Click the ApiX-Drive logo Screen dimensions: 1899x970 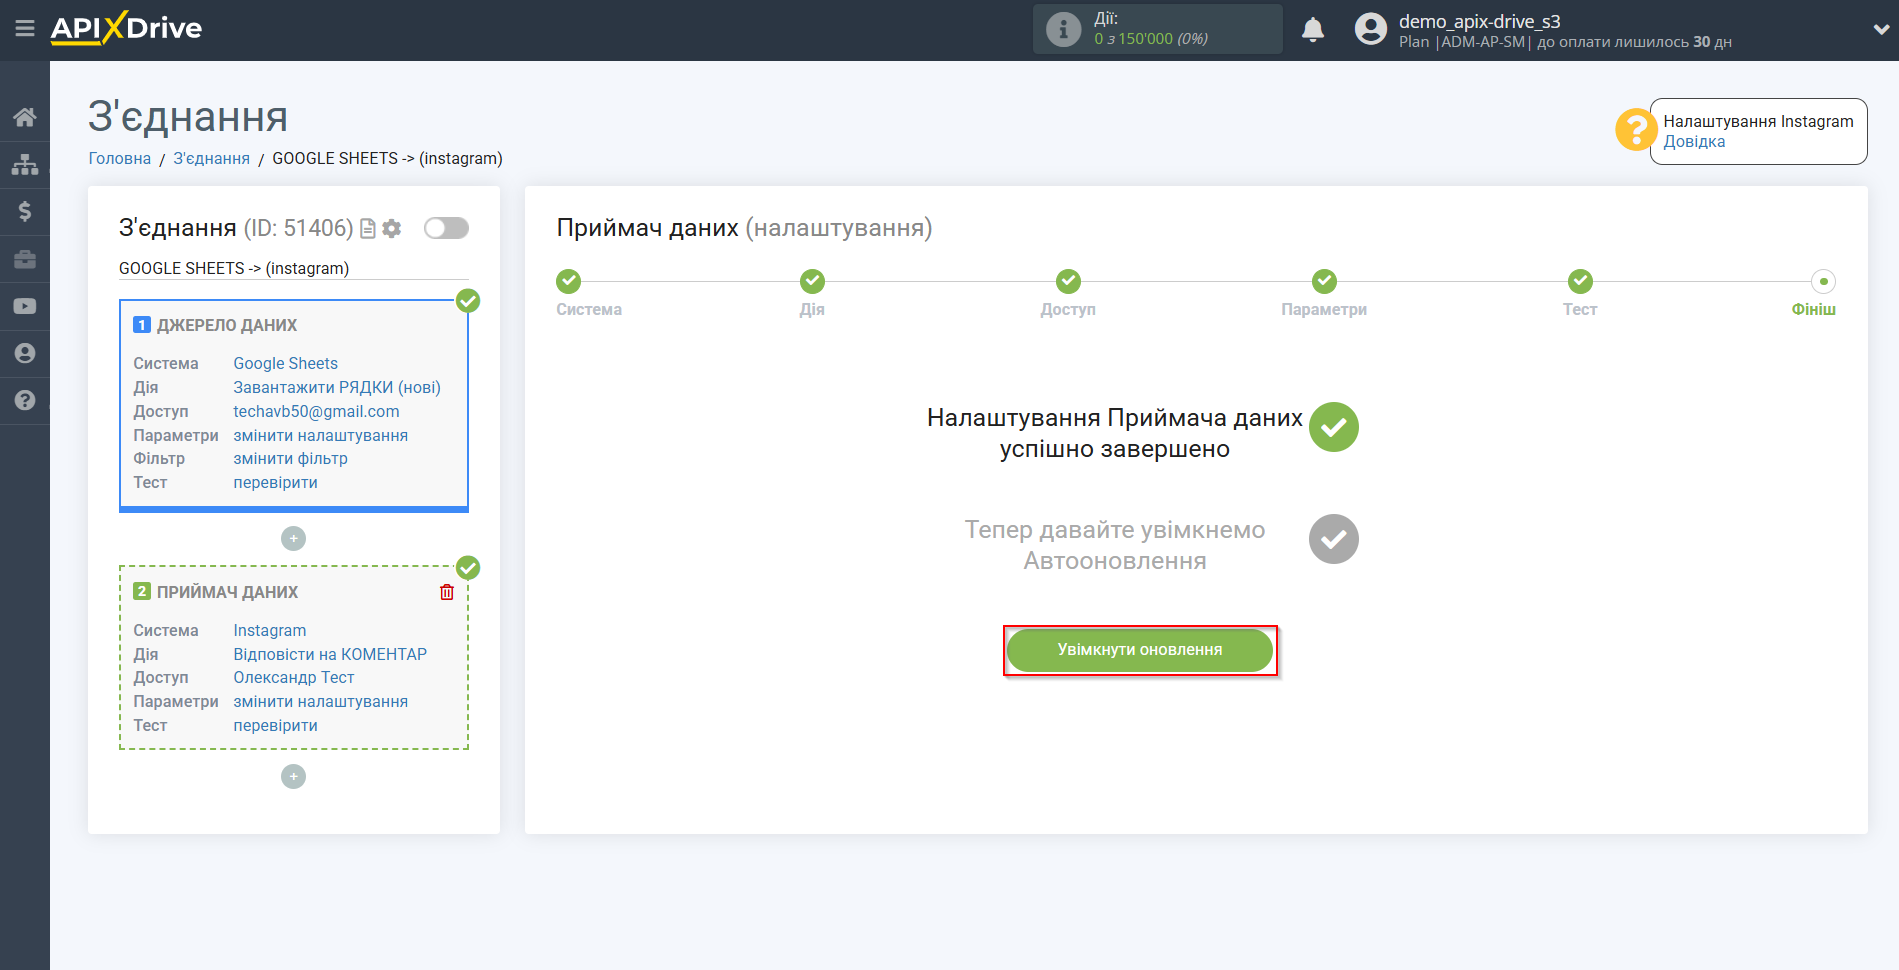(126, 28)
